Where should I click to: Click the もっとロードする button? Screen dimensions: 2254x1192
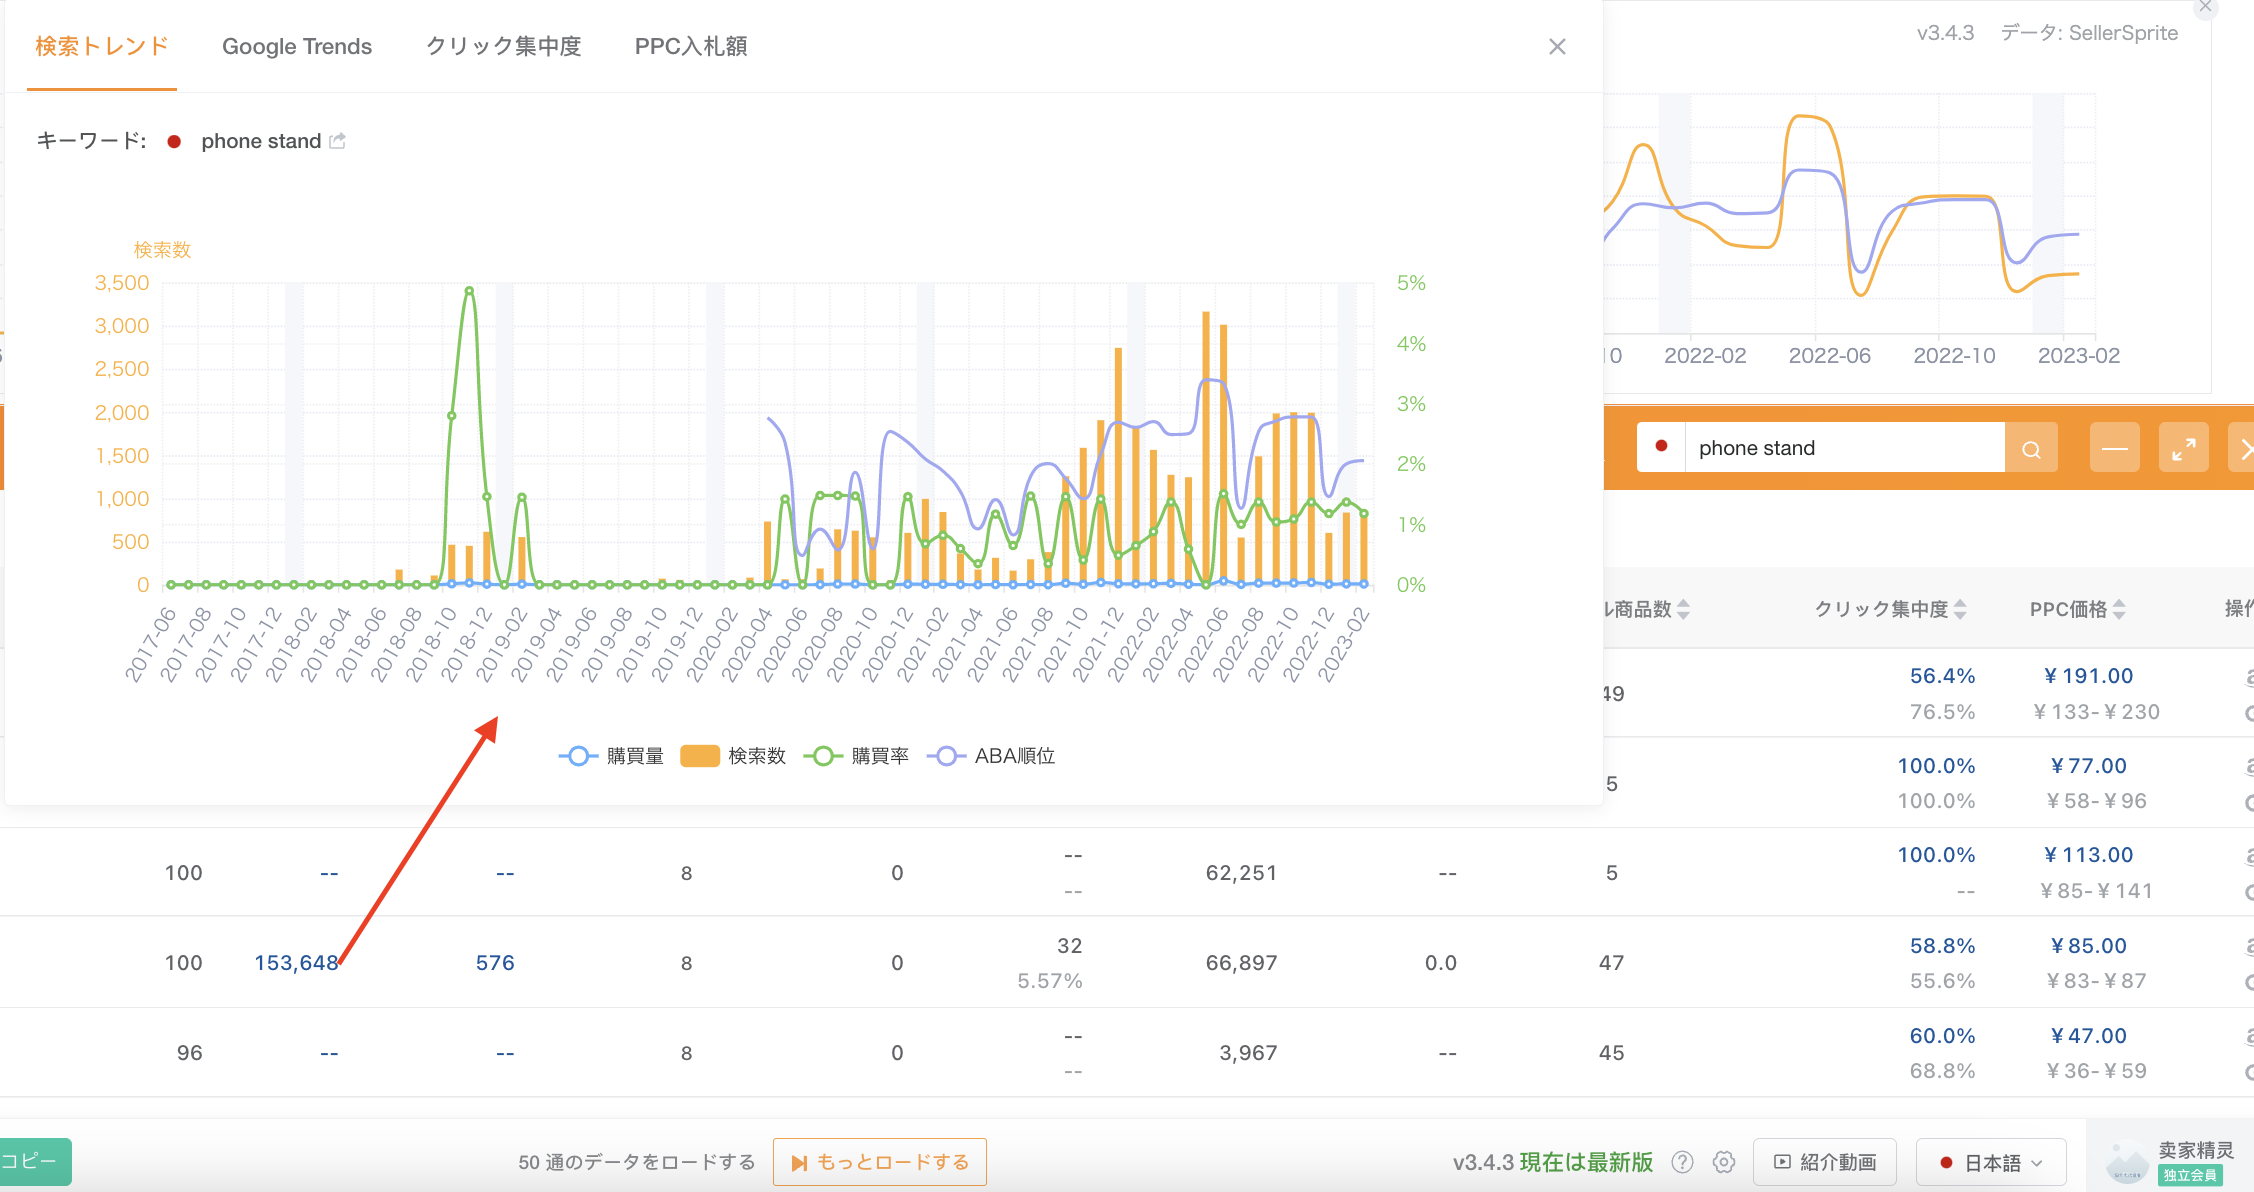tap(880, 1162)
